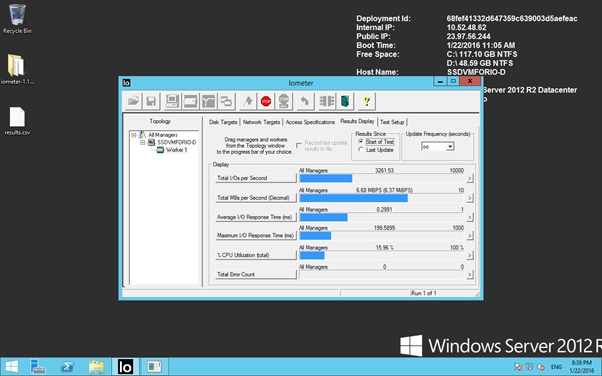Select Worker 1 in Topology tree
This screenshot has height=376, width=602.
[x=176, y=150]
